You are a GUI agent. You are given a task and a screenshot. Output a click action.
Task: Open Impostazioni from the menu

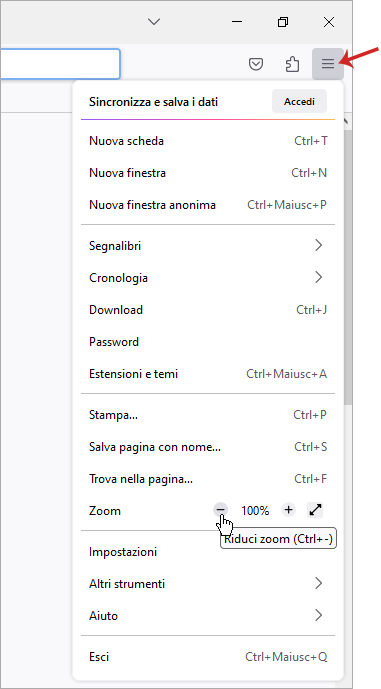pyautogui.click(x=208, y=551)
